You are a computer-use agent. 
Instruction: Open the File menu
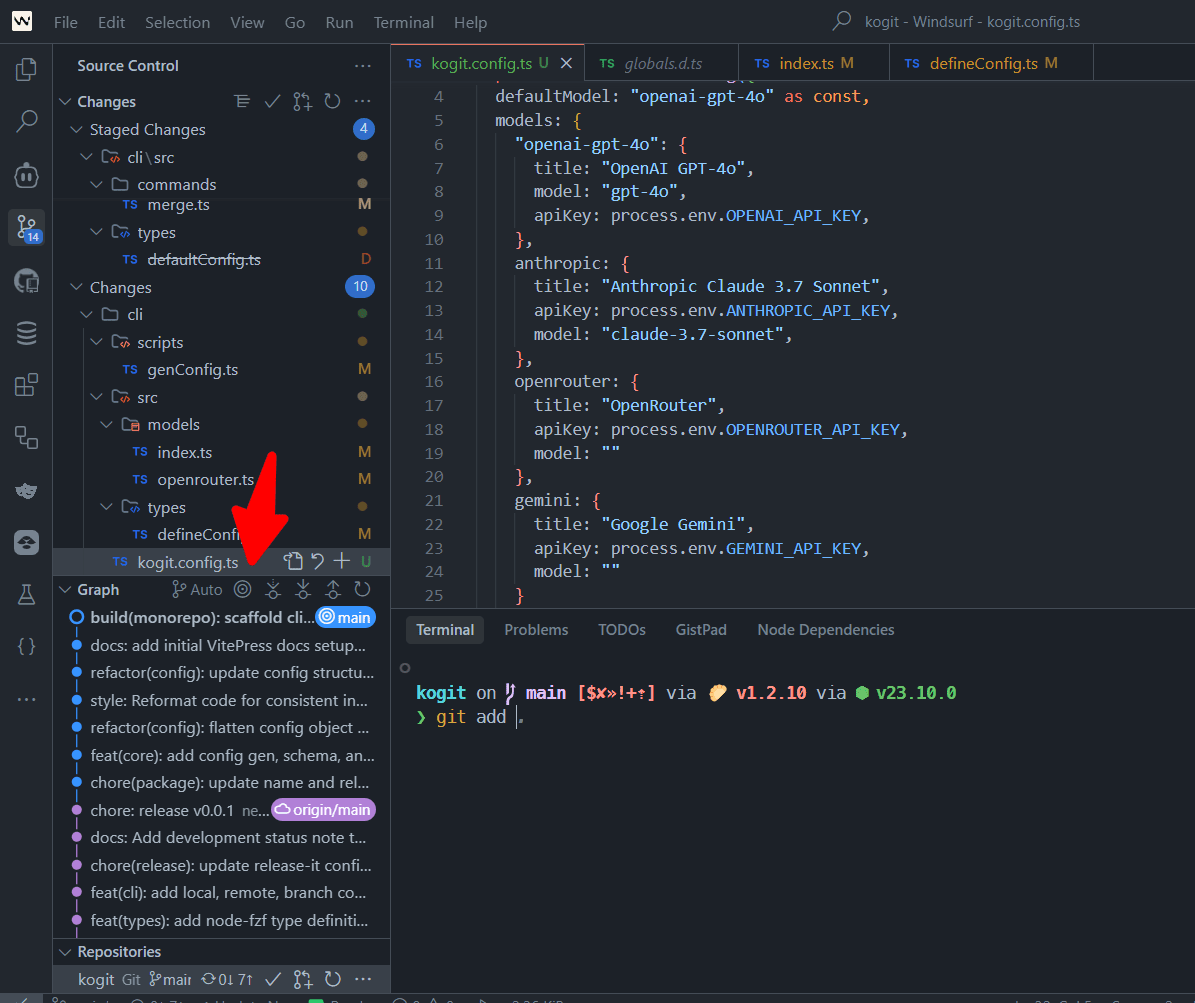(x=66, y=22)
